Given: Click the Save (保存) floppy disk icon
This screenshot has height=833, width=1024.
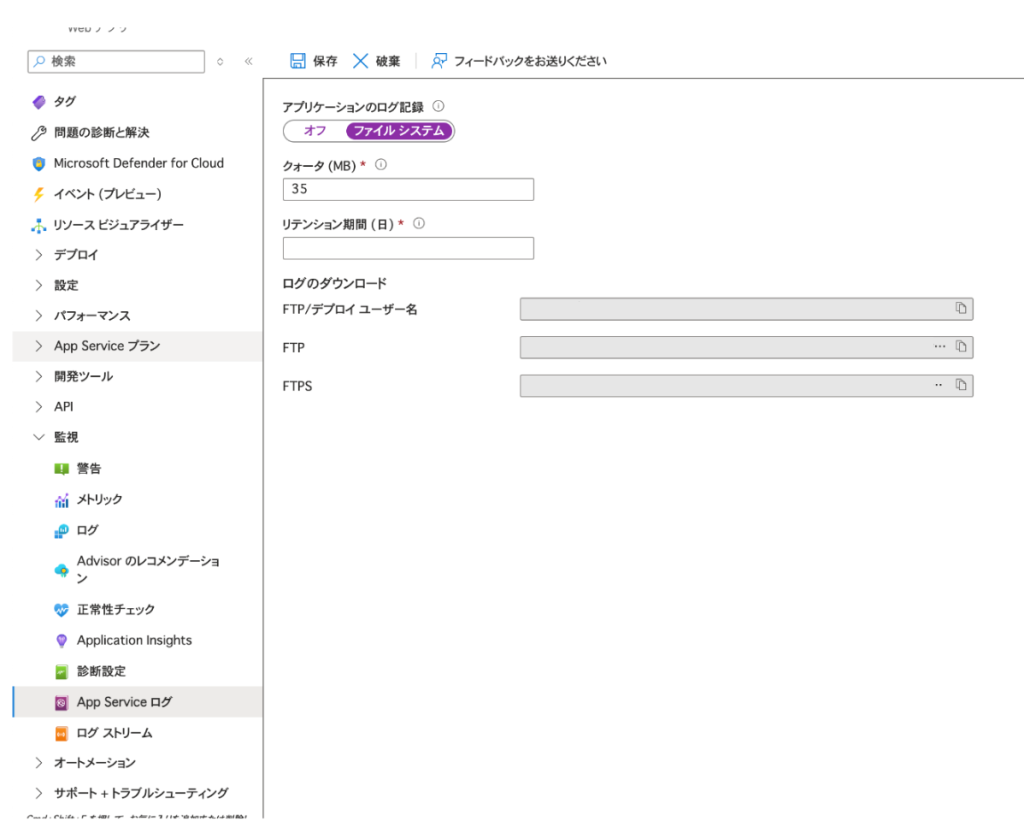Looking at the screenshot, I should 298,61.
